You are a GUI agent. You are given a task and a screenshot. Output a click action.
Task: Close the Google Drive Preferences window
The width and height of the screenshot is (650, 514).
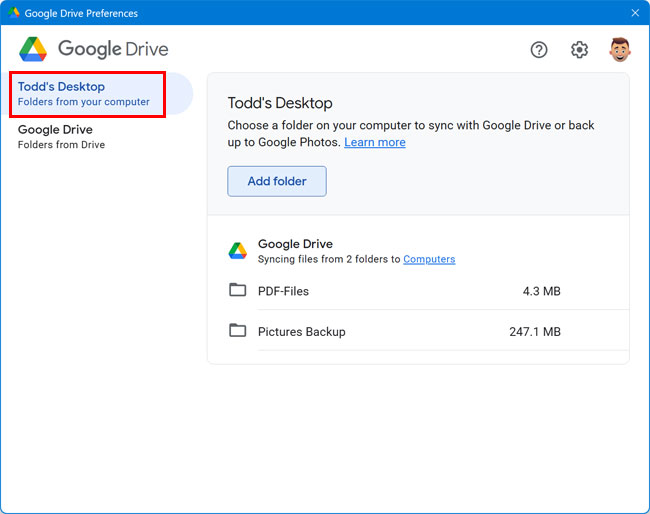[x=635, y=13]
